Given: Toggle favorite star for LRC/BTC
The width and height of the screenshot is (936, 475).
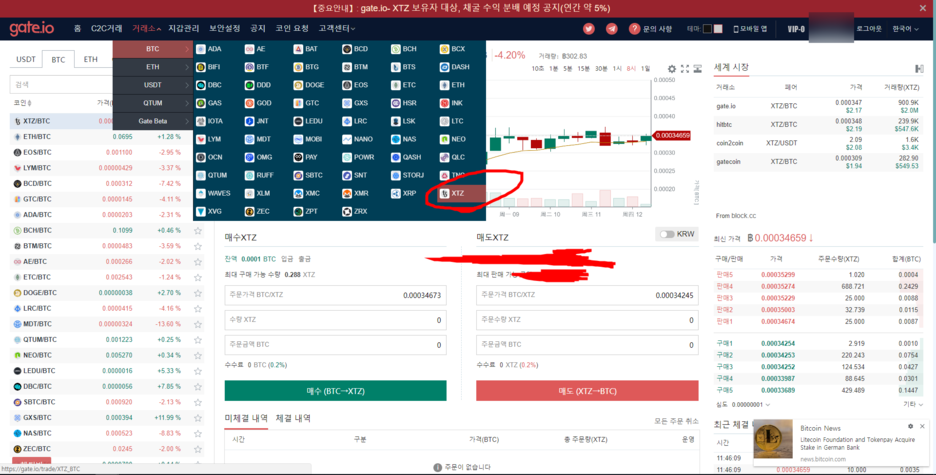Looking at the screenshot, I should [x=198, y=309].
